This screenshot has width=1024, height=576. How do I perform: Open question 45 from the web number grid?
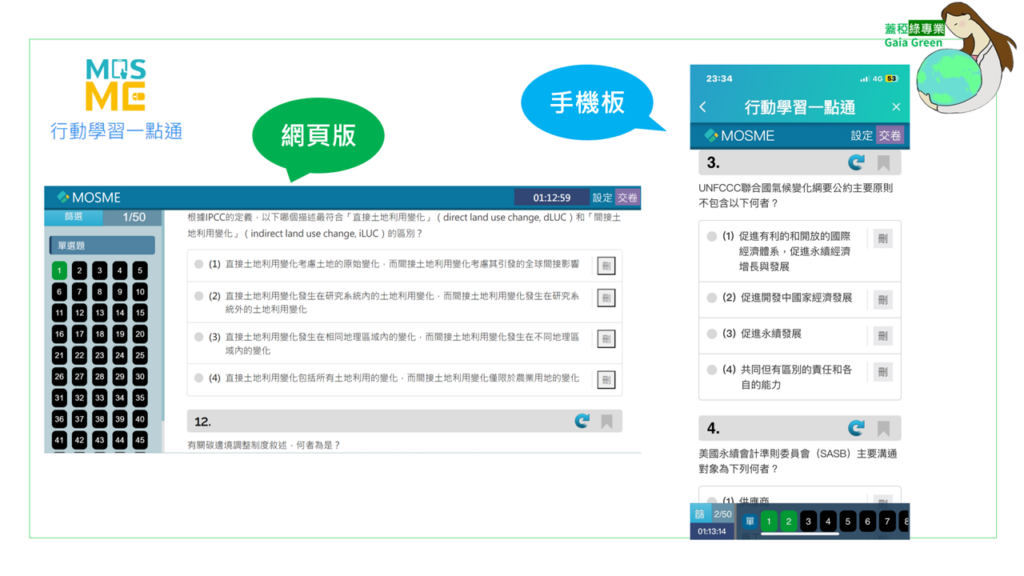pyautogui.click(x=140, y=440)
